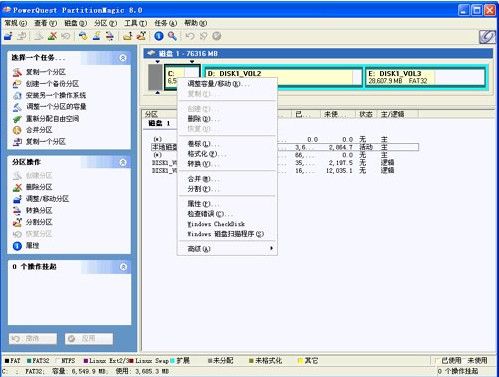Open the 工具 menu in the menu bar
This screenshot has width=499, height=377.
click(135, 23)
